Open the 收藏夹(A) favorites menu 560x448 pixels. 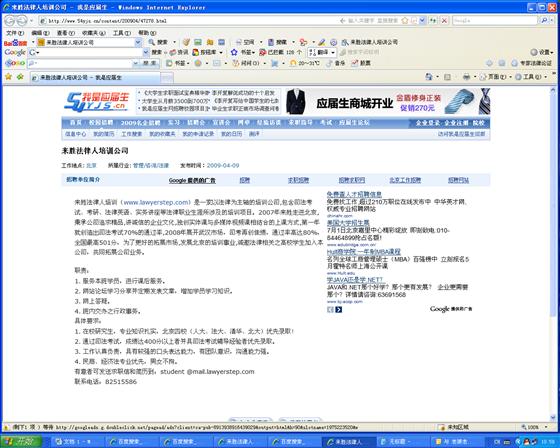(x=94, y=33)
